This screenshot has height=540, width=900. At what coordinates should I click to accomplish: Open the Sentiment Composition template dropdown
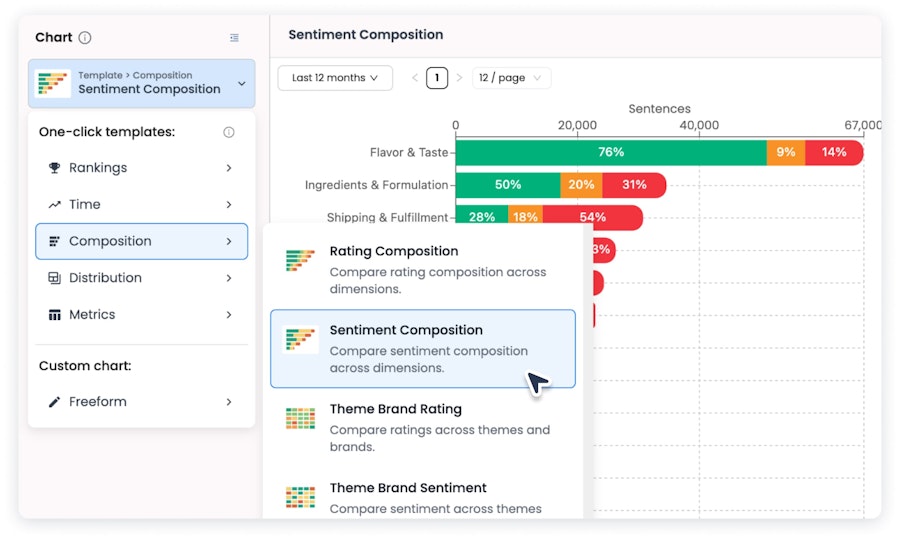[x=142, y=84]
